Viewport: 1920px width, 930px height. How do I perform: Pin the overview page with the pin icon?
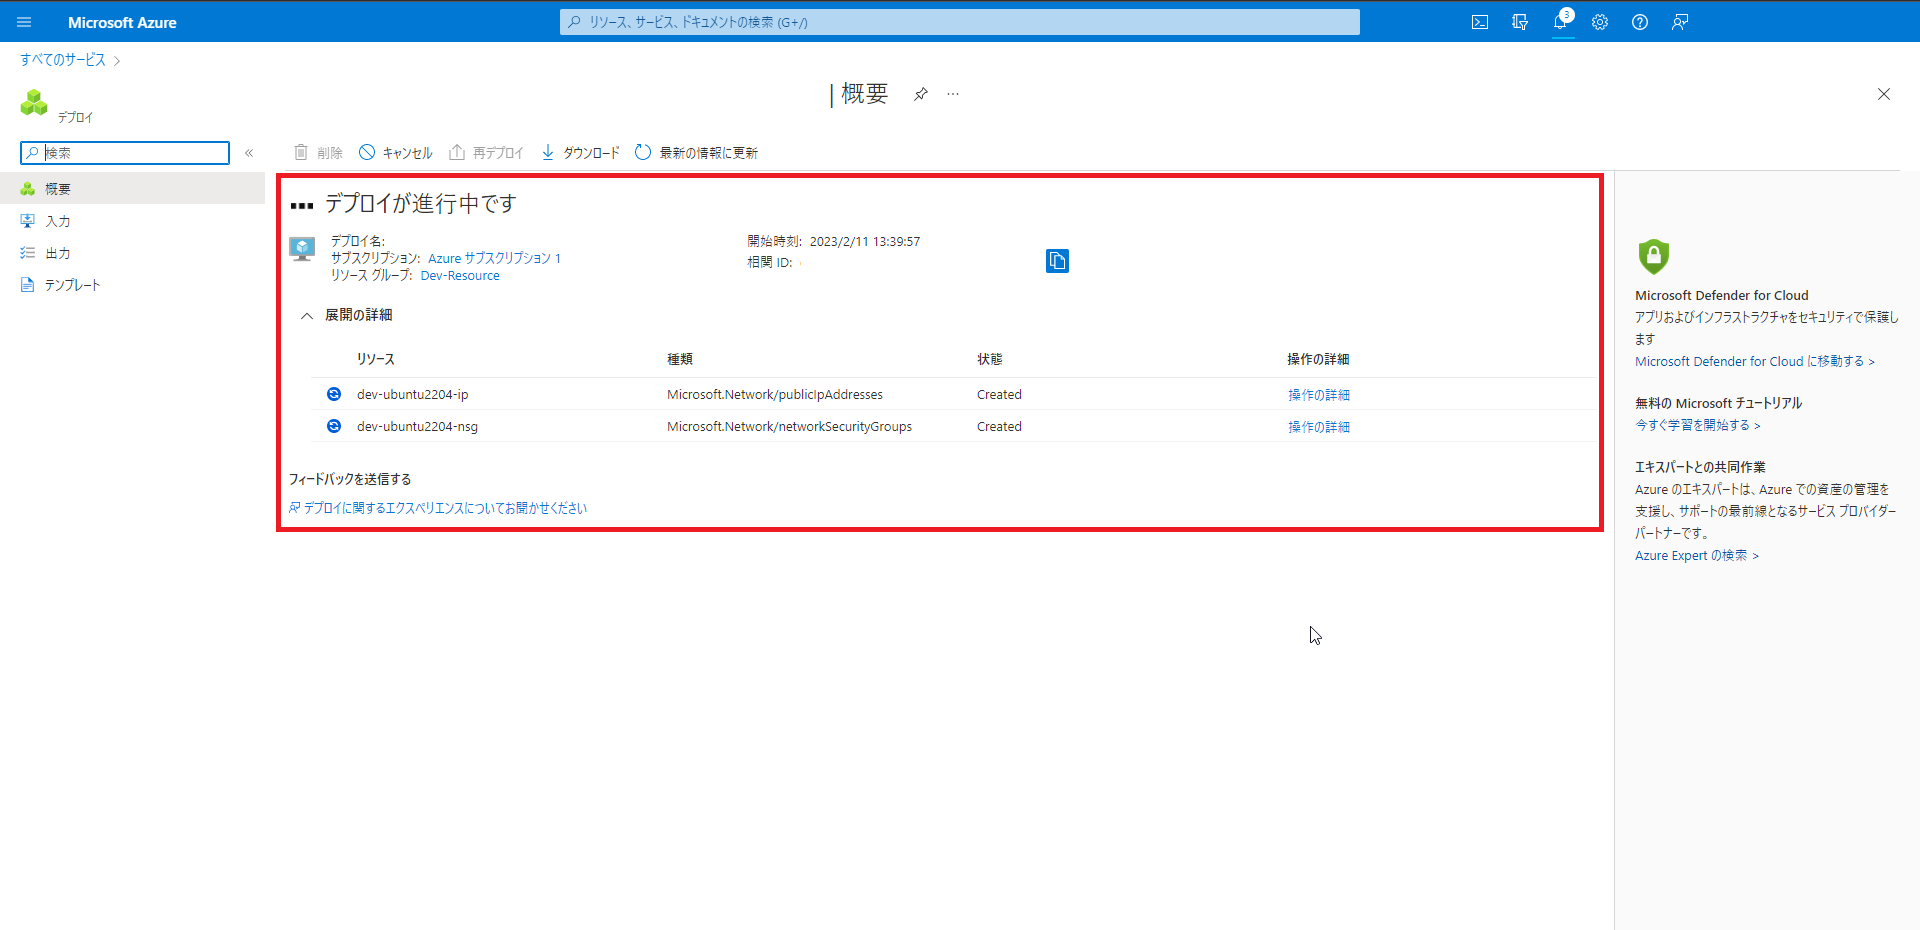pyautogui.click(x=921, y=94)
